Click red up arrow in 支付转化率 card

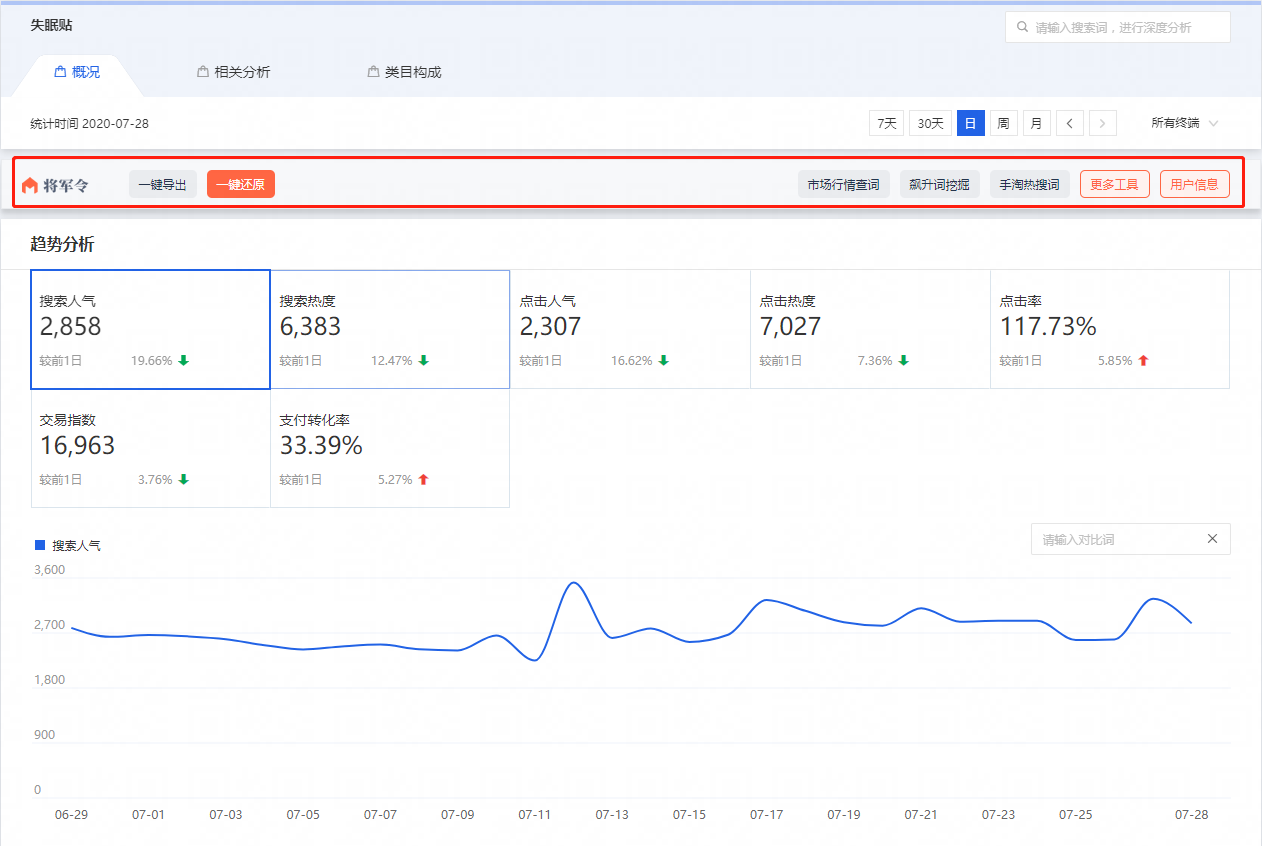423,479
